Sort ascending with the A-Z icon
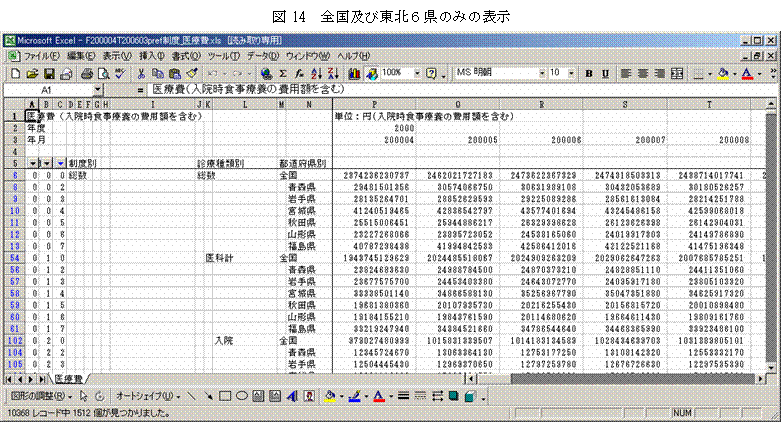Screen dimensions: 781x422 tap(315, 73)
